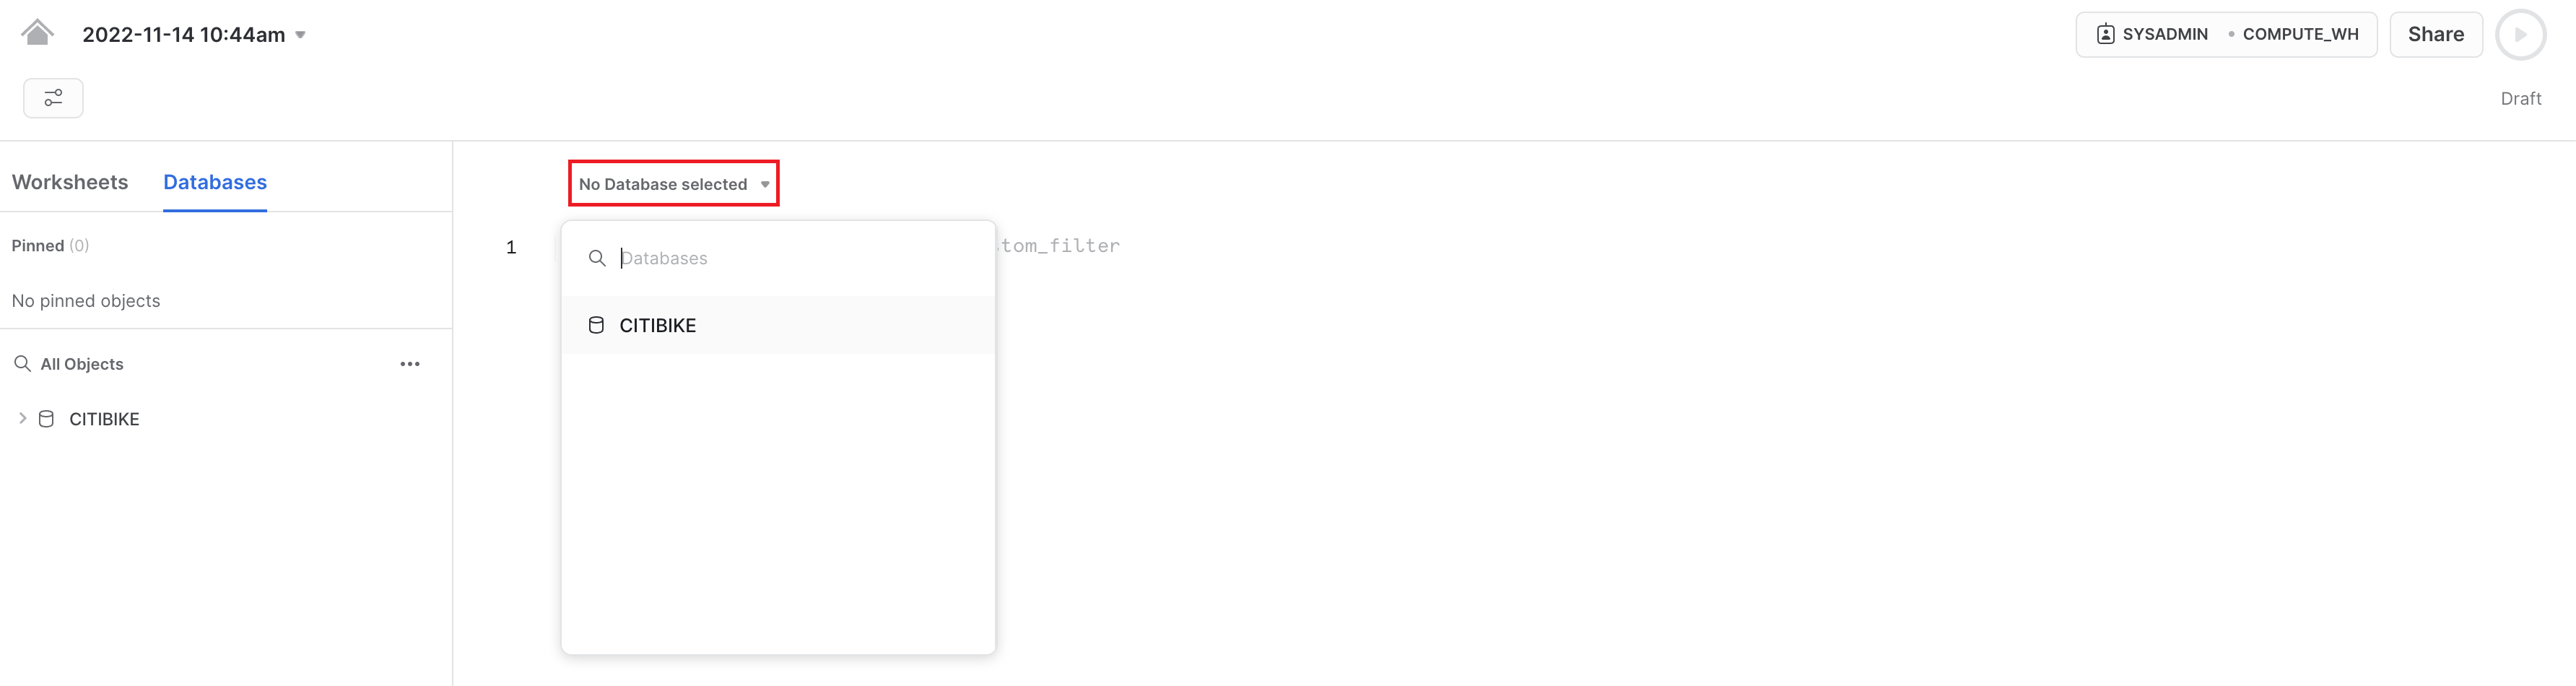Click the SYSADMIN role badge icon
Image resolution: width=2576 pixels, height=686 pixels.
(2105, 34)
